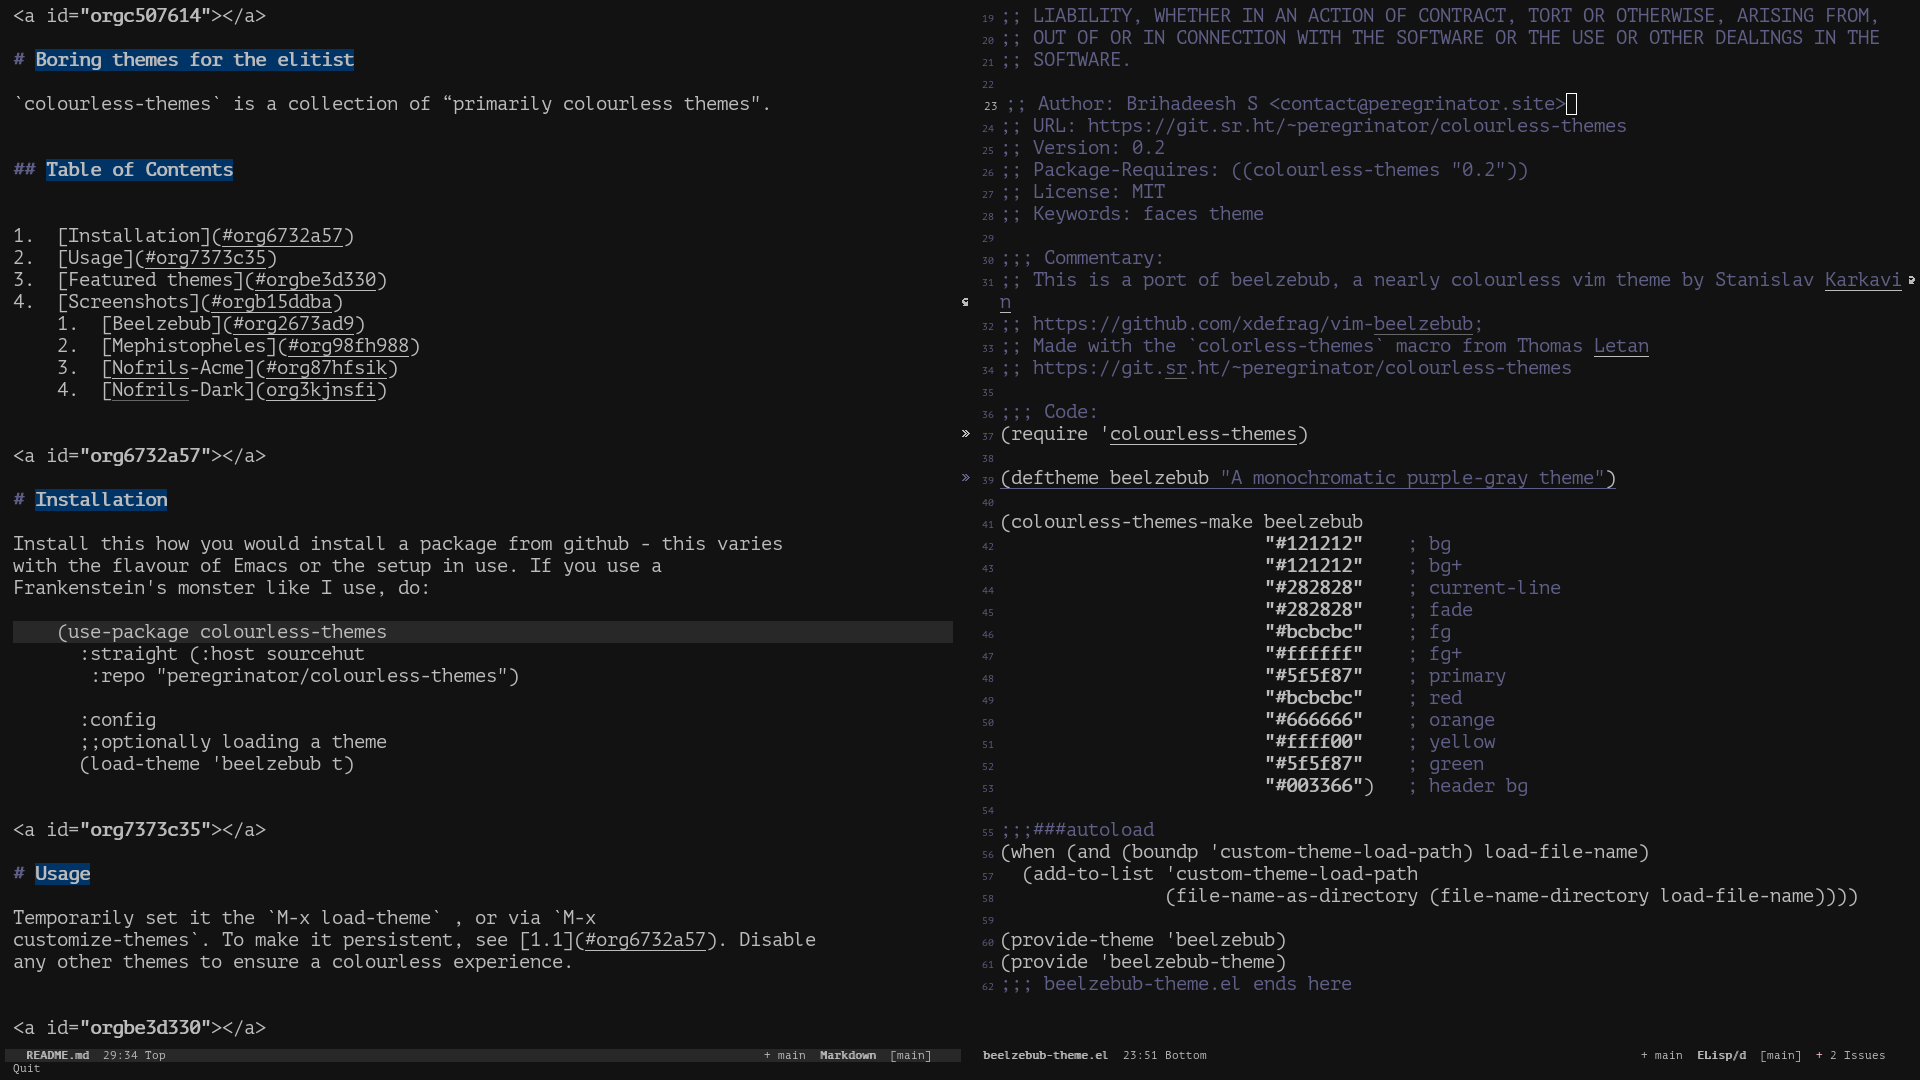Click the Markdown major mode indicator
This screenshot has height=1080, width=1920.
848,1055
